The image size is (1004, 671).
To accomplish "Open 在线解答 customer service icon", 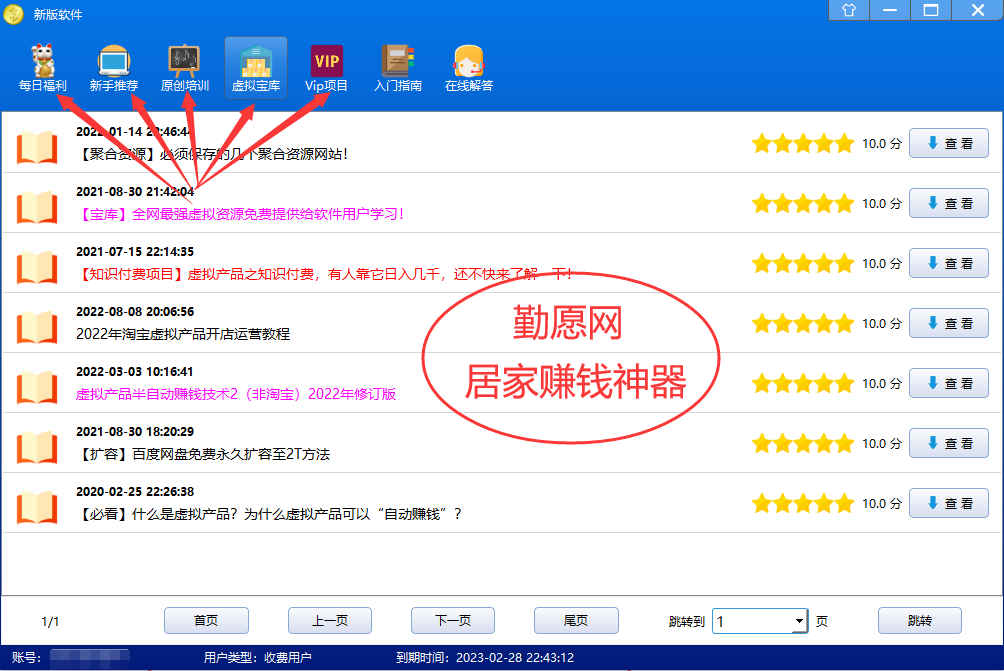I will [468, 62].
